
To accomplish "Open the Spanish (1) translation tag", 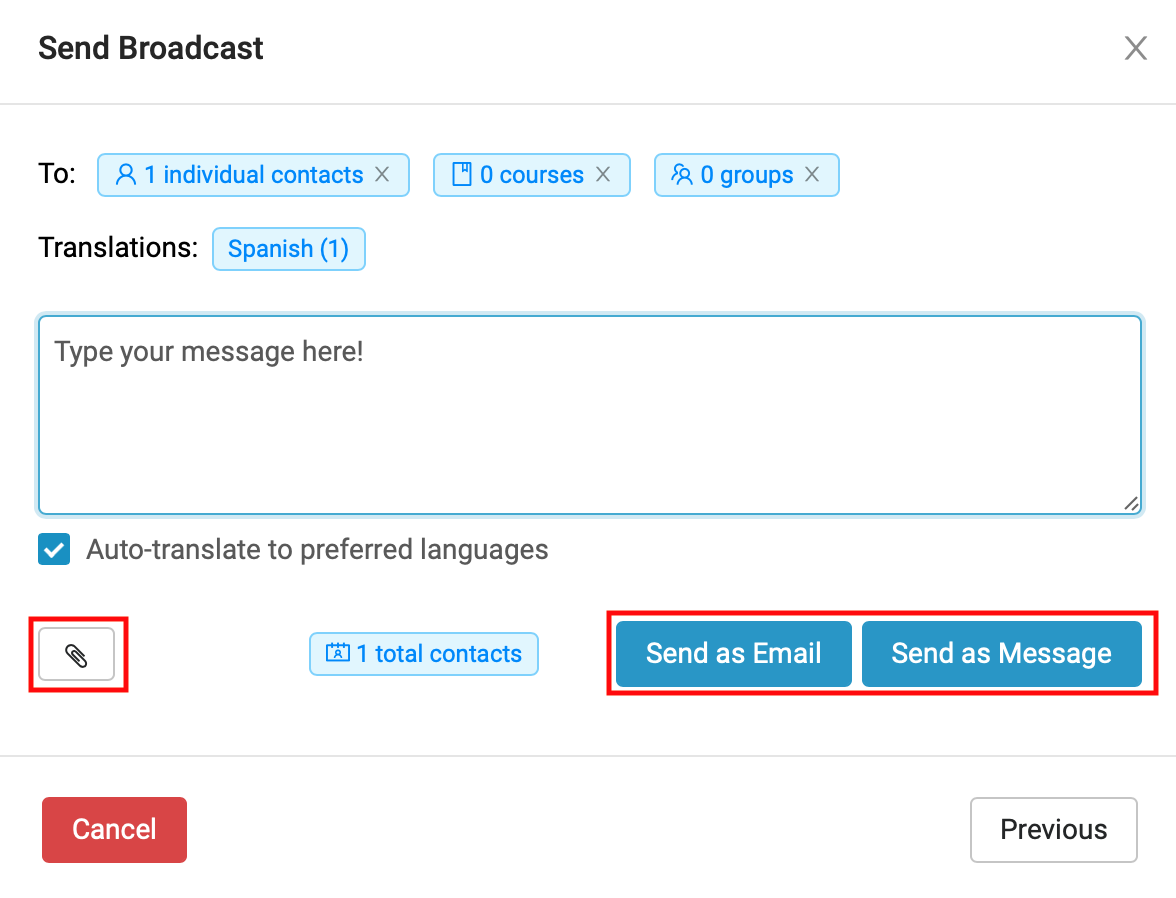I will (288, 249).
